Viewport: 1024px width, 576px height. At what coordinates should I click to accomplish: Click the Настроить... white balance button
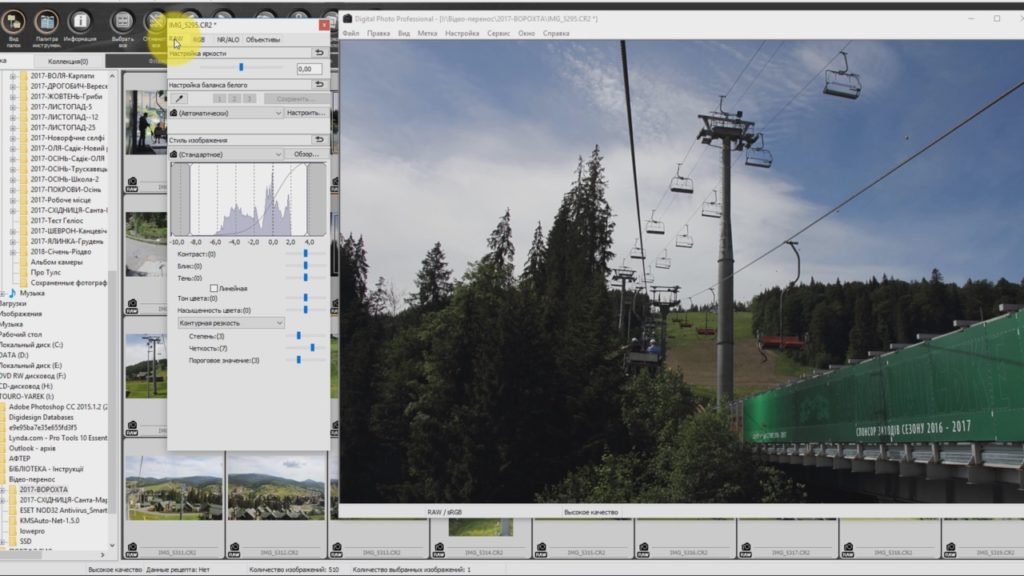tap(306, 113)
